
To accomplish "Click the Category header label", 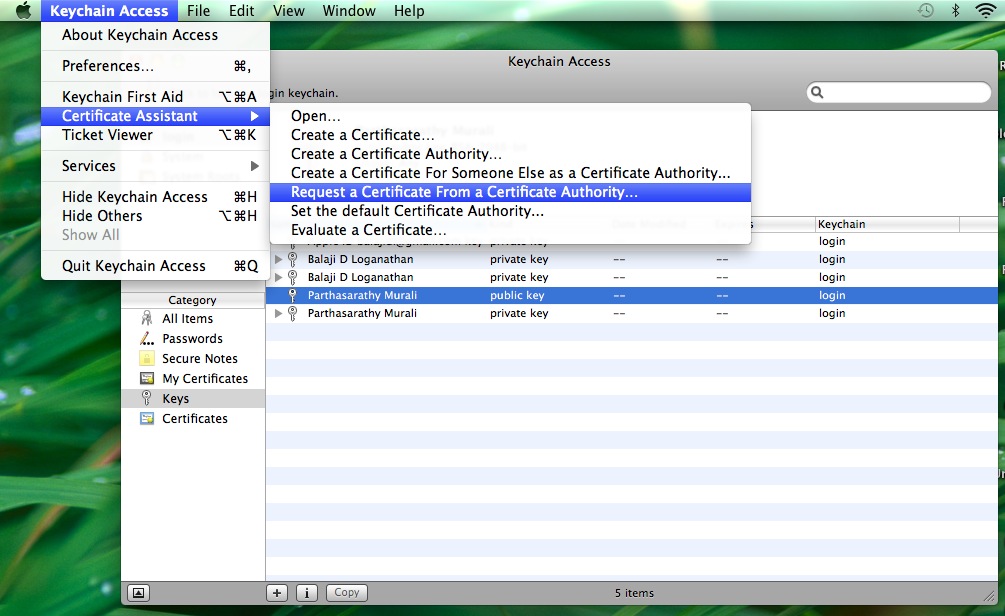I will [x=192, y=300].
